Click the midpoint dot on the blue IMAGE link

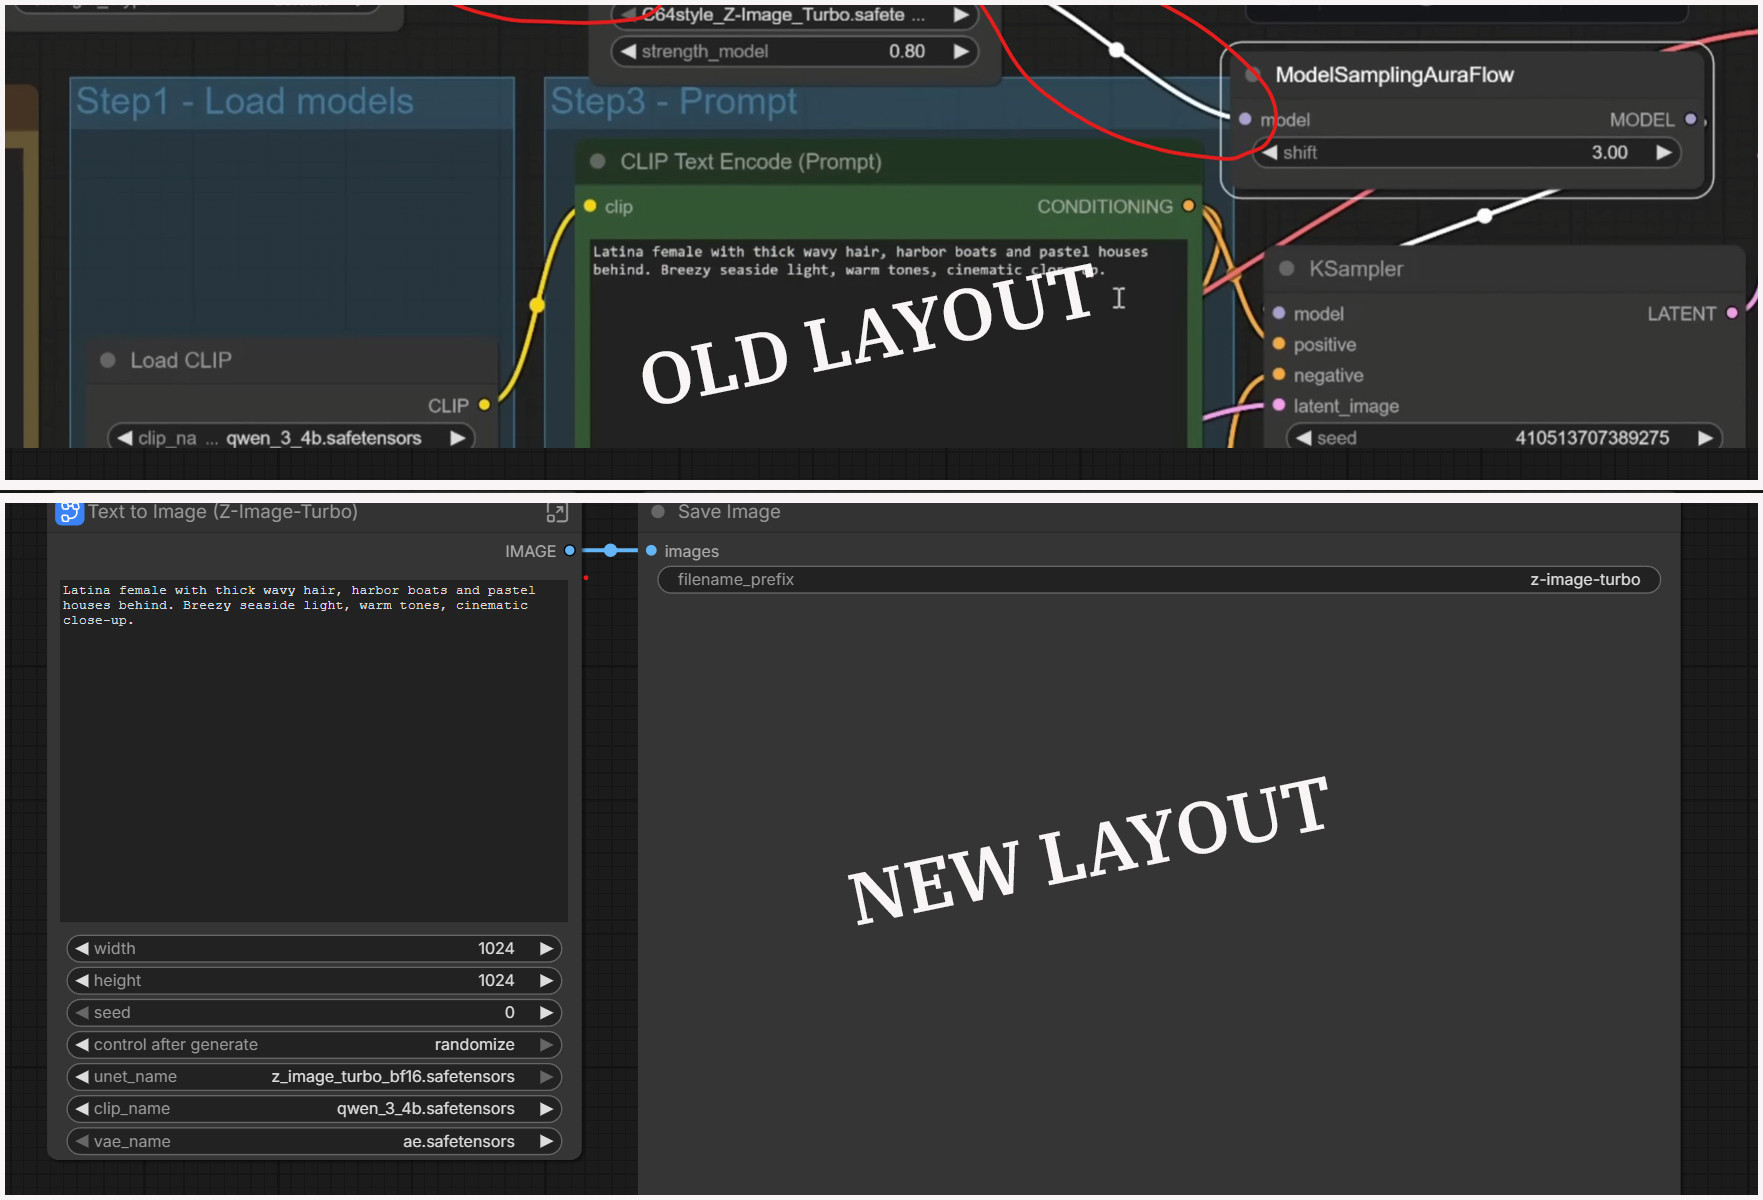(610, 550)
